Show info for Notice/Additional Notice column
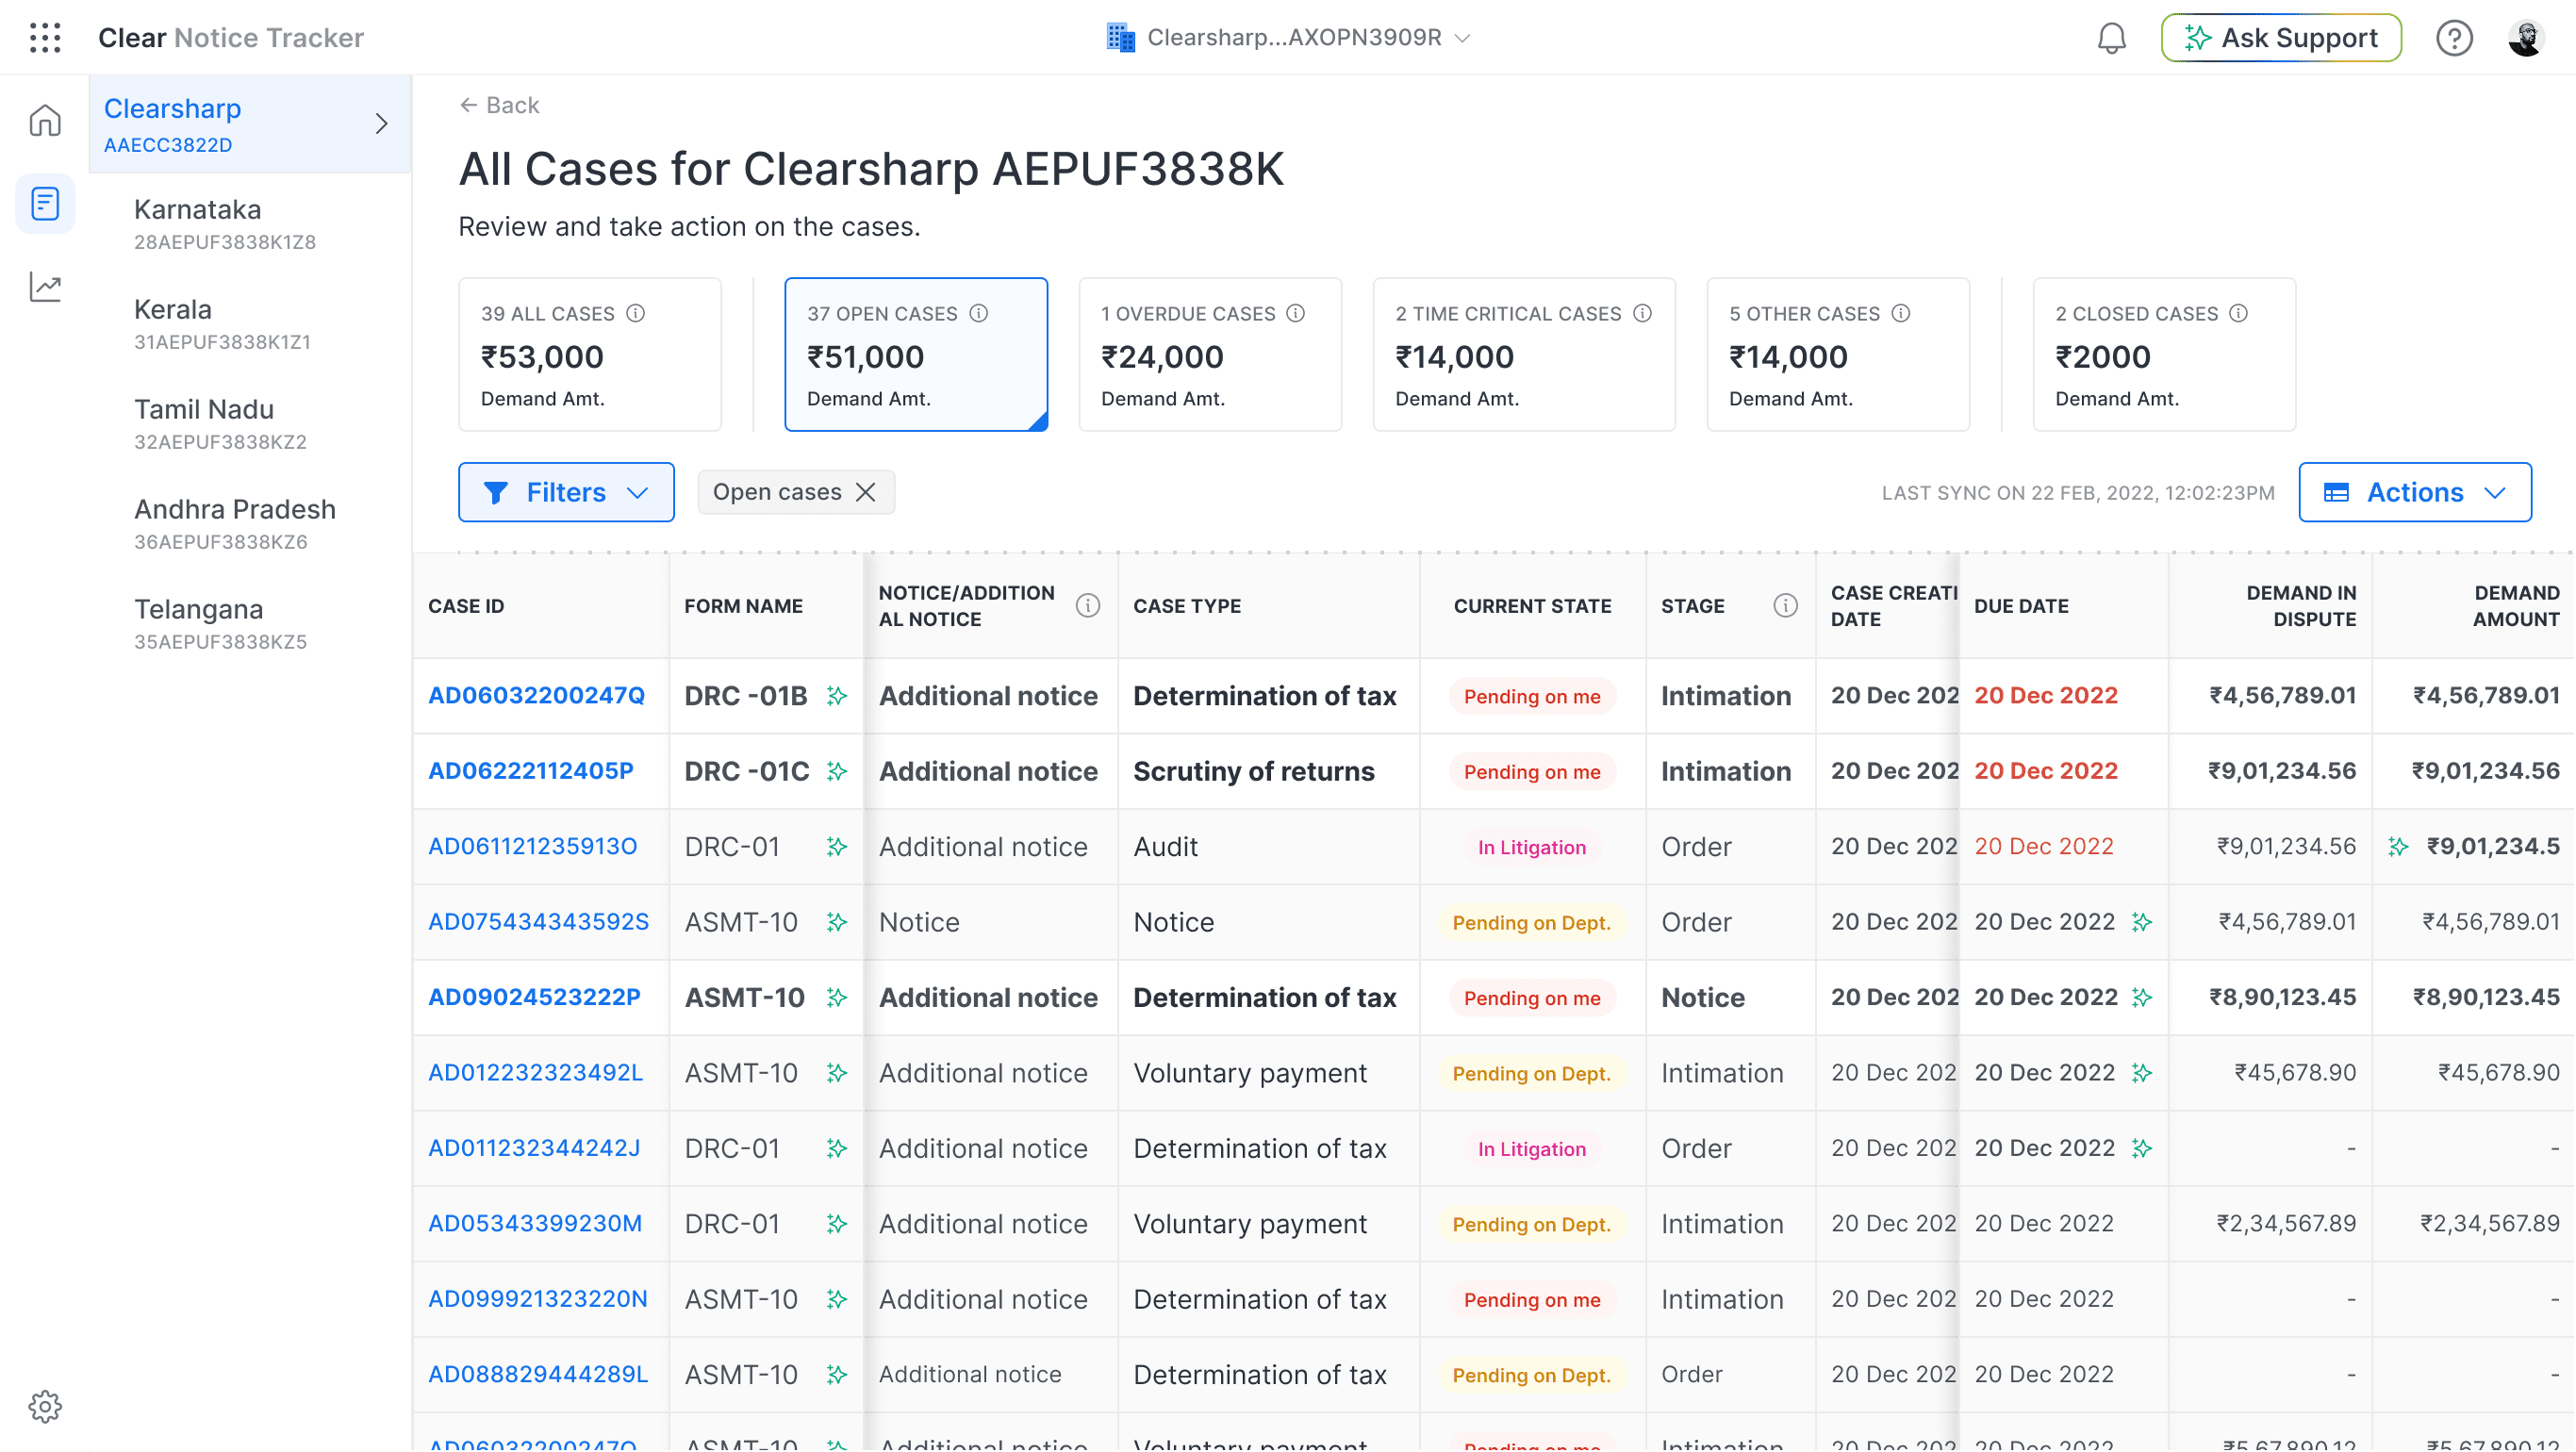The image size is (2576, 1452). point(1088,606)
